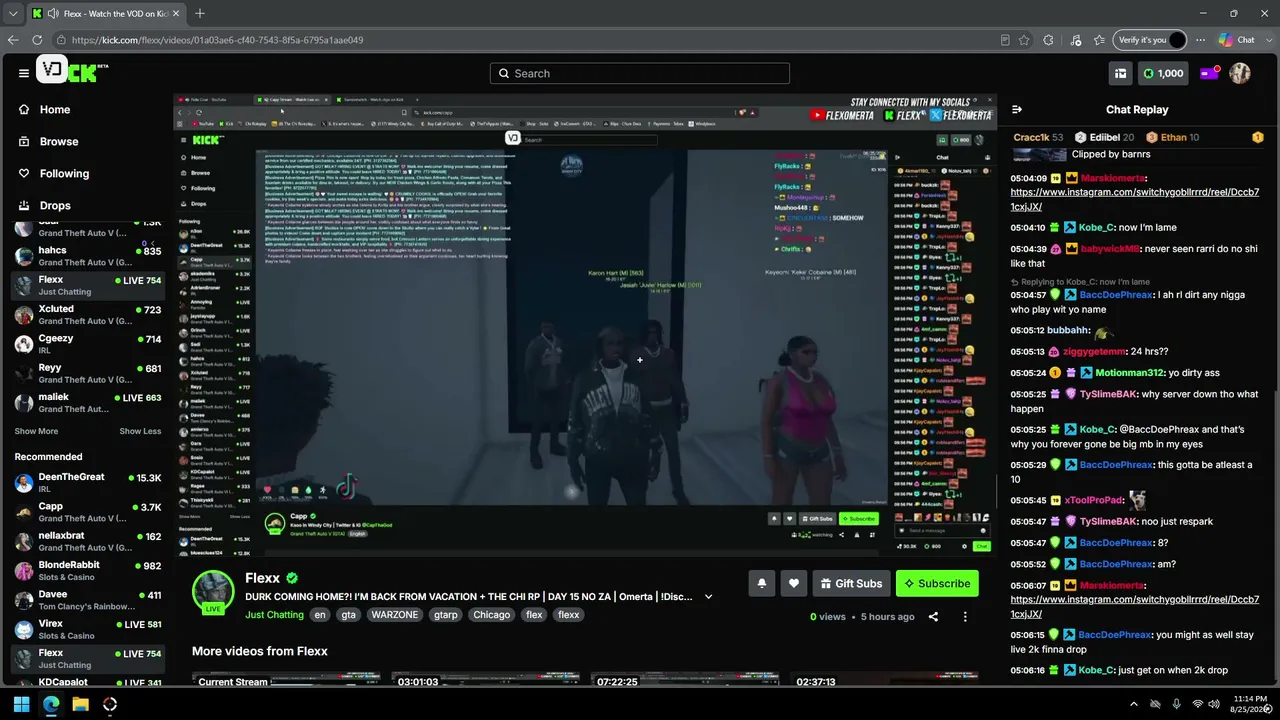1280x720 pixels.
Task: Open the Kick sidebar hamburger menu
Action: pos(24,73)
